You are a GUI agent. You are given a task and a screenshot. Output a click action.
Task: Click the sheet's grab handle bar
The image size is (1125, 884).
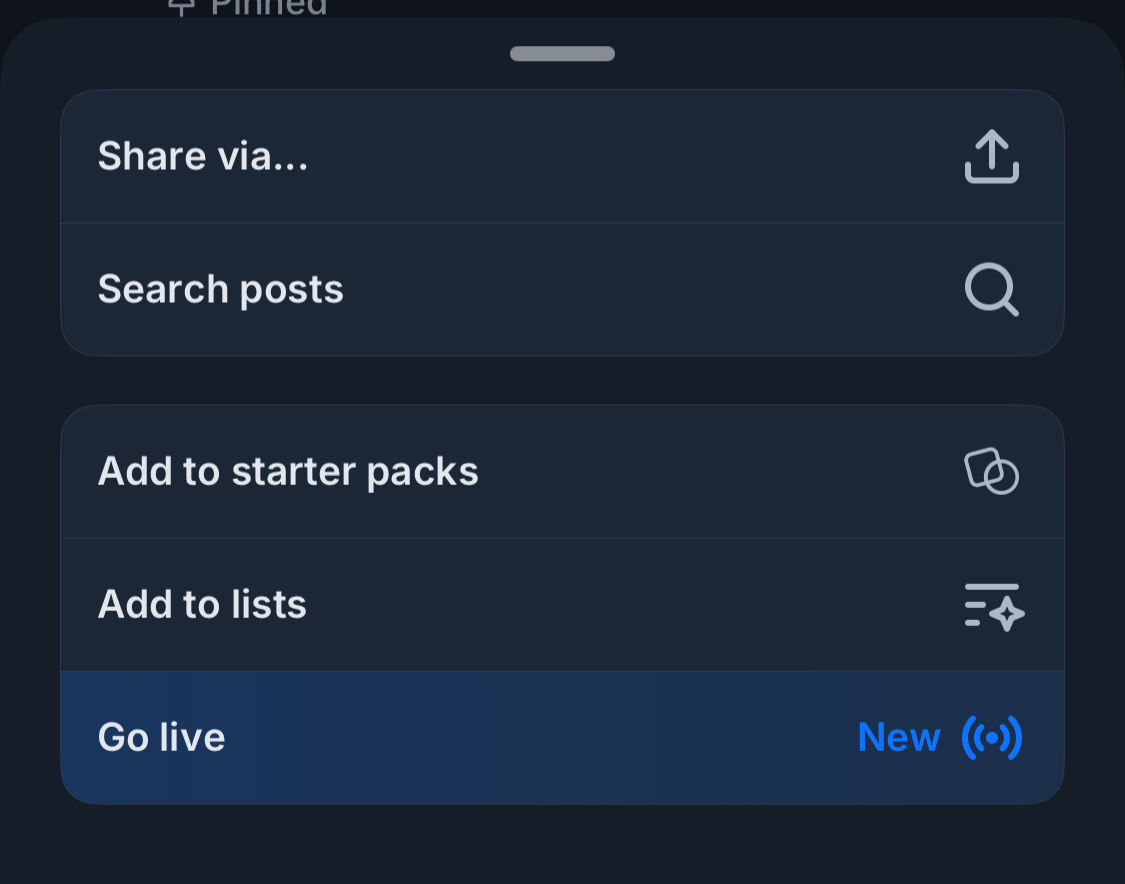click(x=562, y=54)
